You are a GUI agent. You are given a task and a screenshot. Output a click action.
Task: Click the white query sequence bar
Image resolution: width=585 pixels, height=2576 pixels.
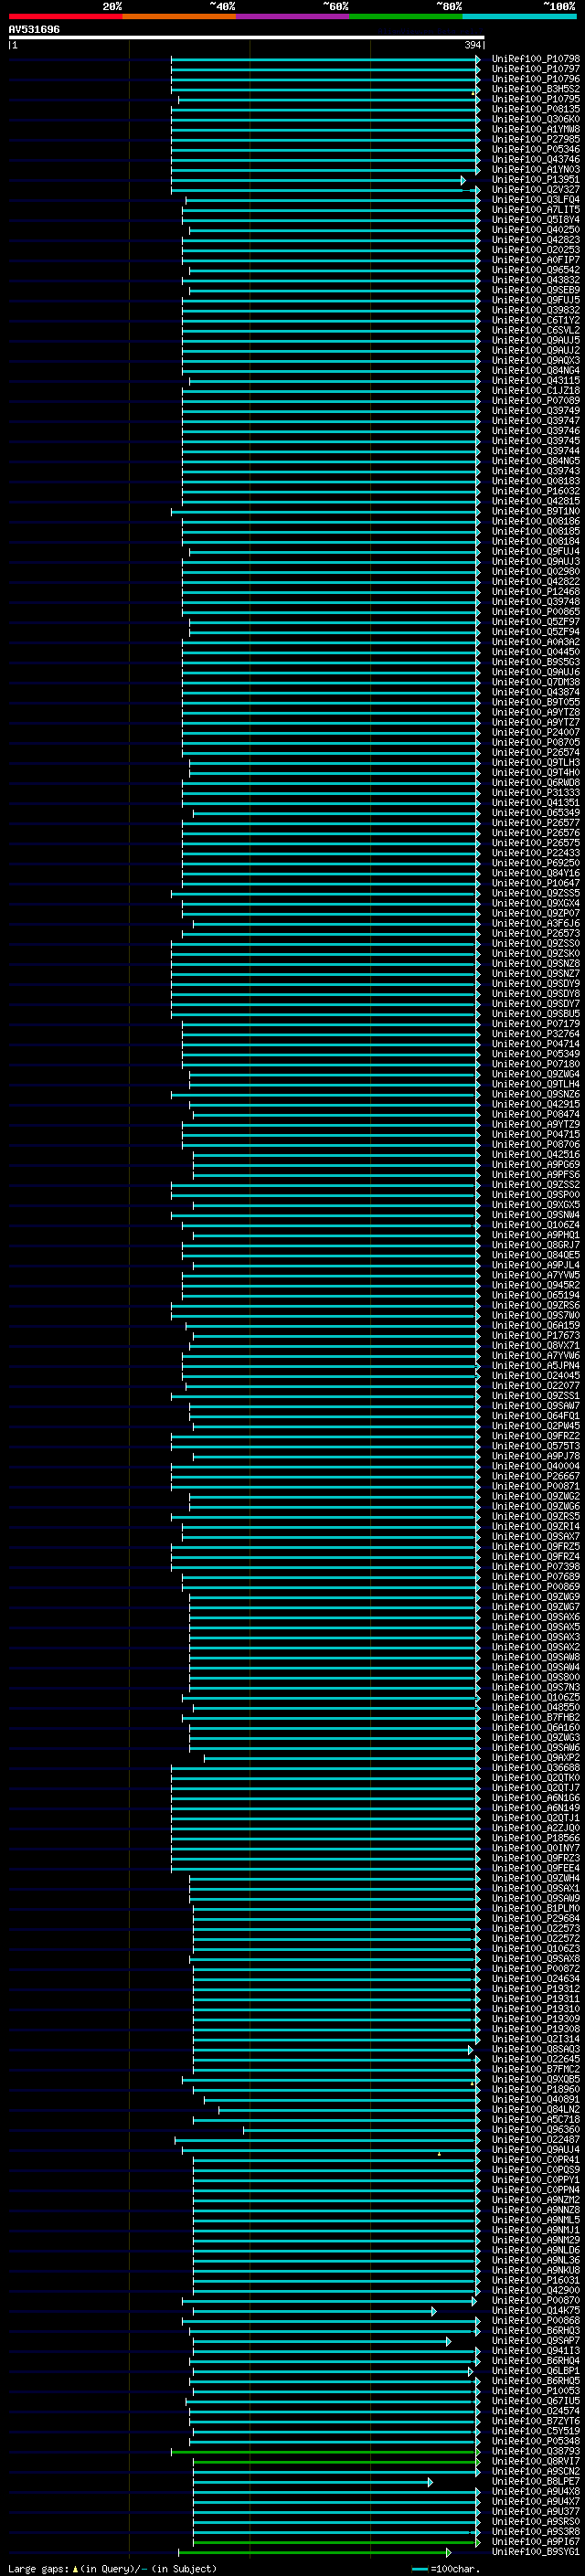click(x=246, y=38)
